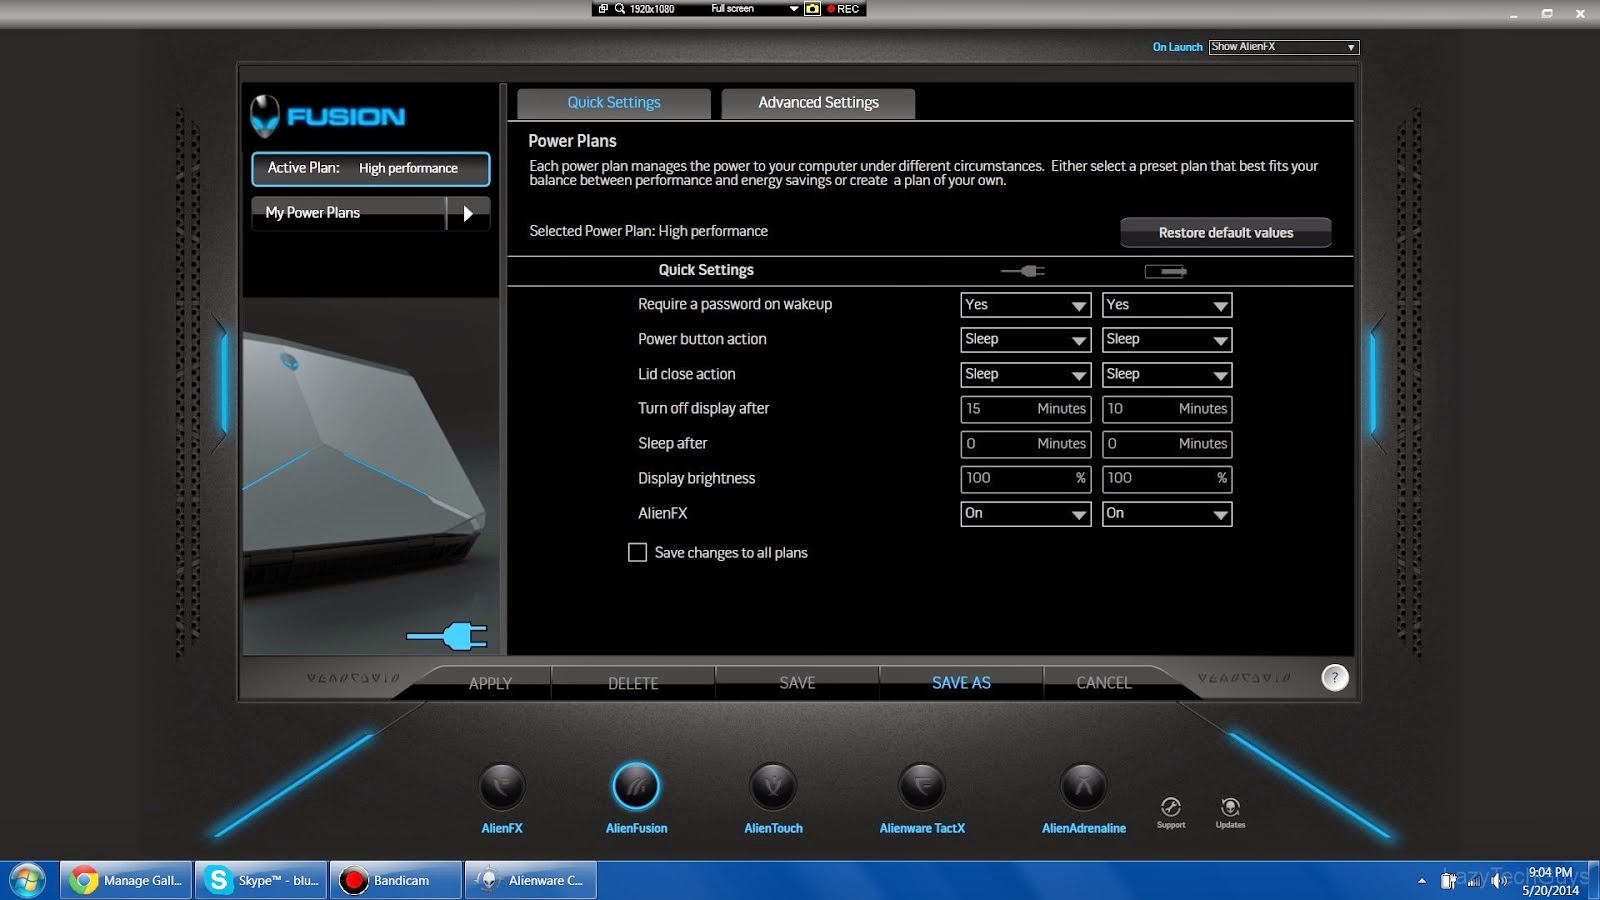Switch to Advanced Settings tab

coord(818,103)
